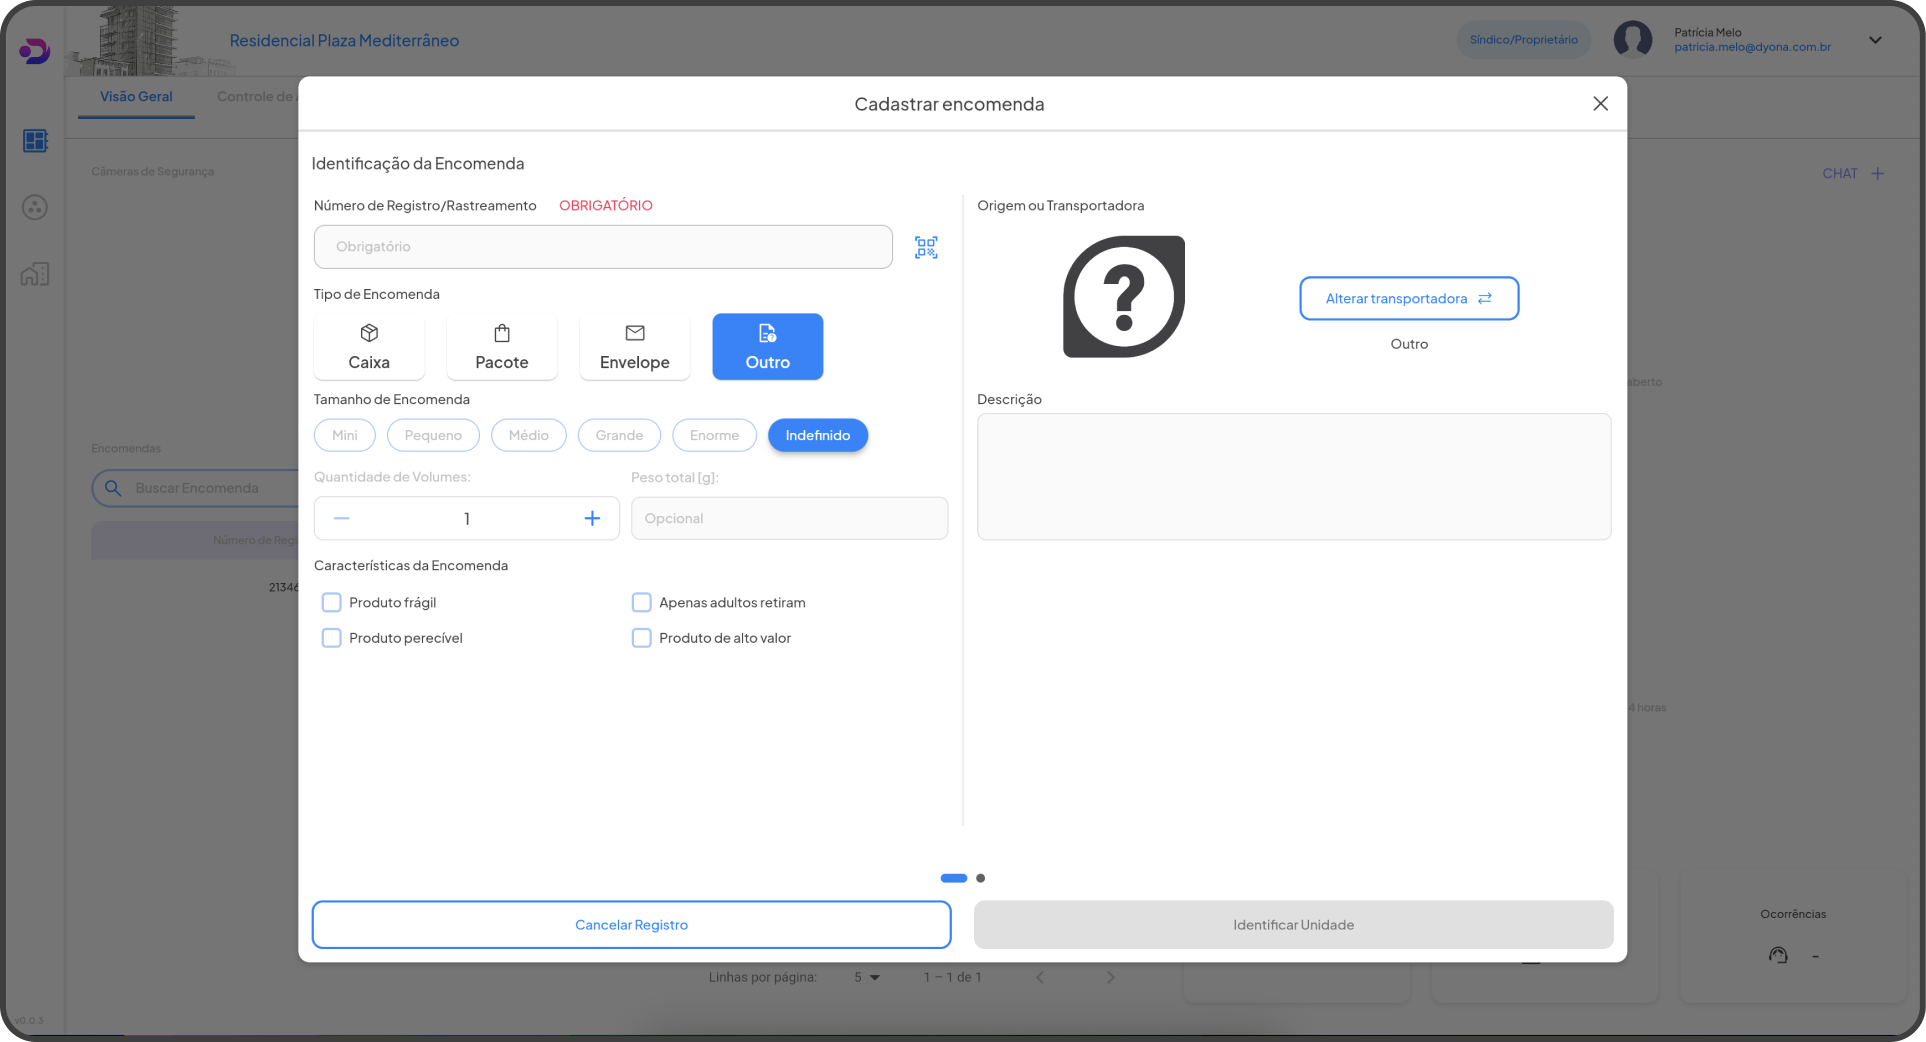Click the first step page indicator
The width and height of the screenshot is (1926, 1042).
point(954,878)
